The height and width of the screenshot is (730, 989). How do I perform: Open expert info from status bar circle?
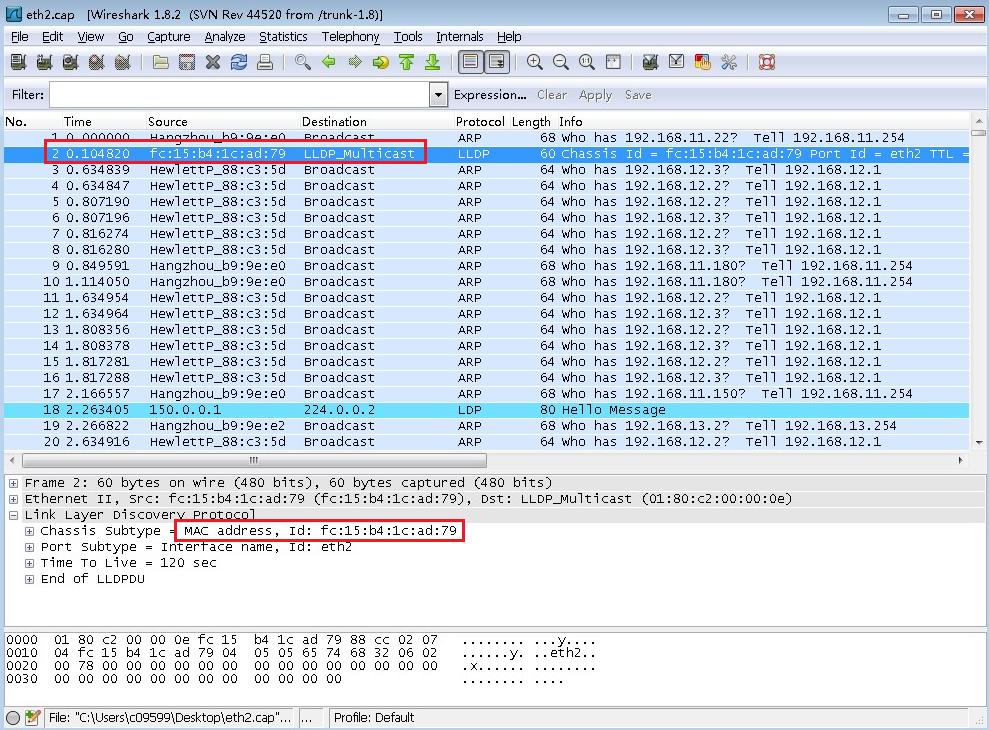pos(13,717)
